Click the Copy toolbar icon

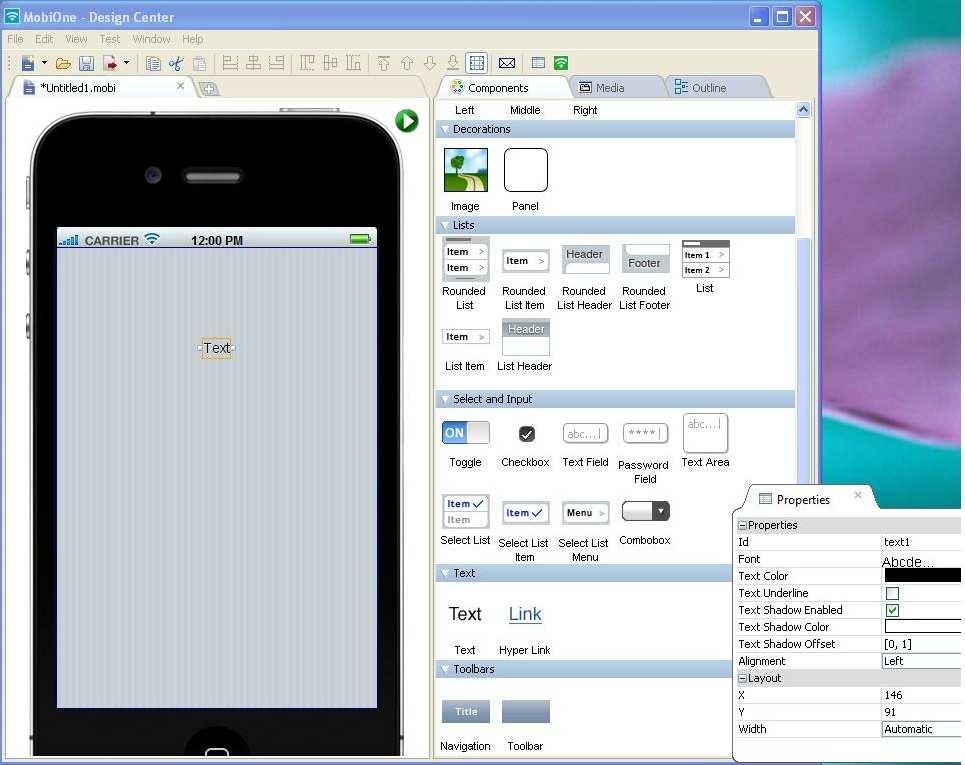pyautogui.click(x=153, y=63)
